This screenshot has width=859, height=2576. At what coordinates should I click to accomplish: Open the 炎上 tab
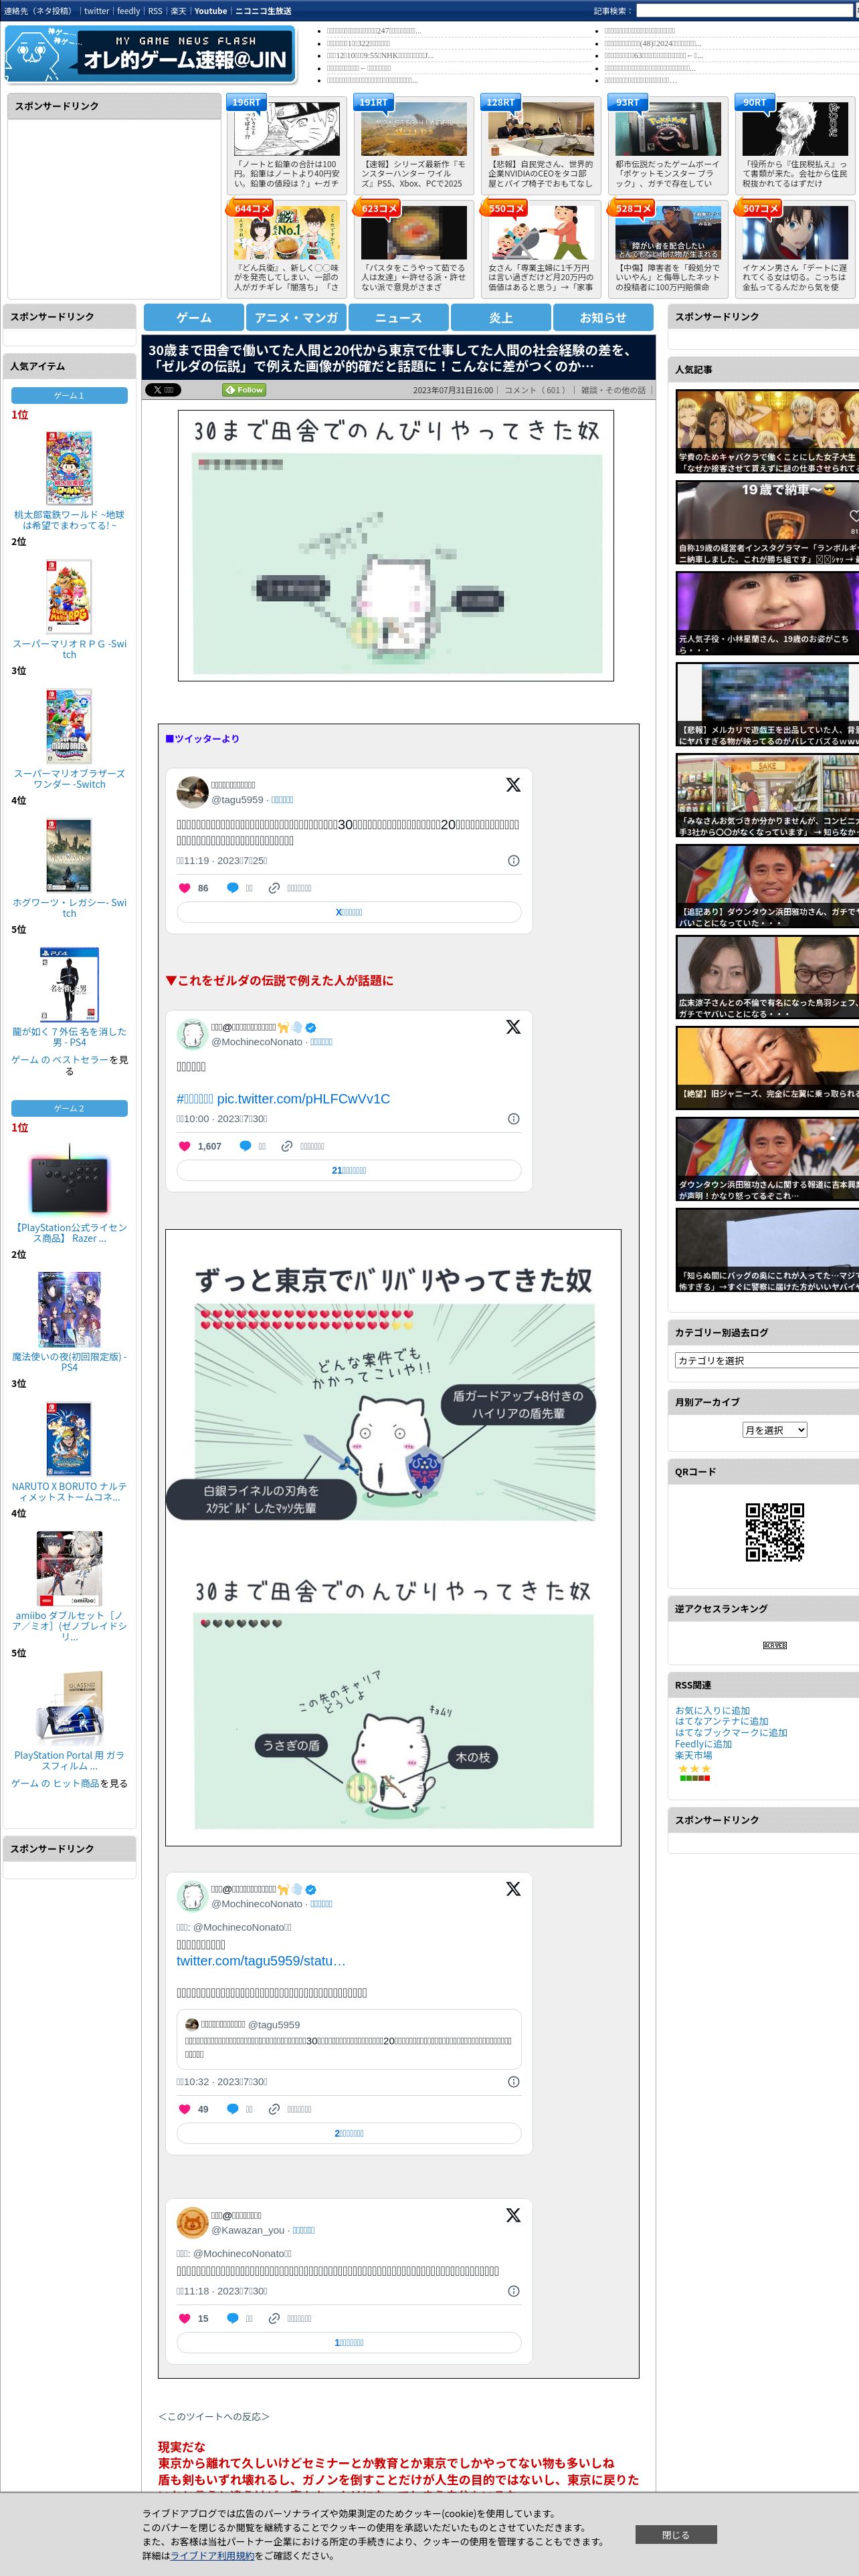[501, 317]
